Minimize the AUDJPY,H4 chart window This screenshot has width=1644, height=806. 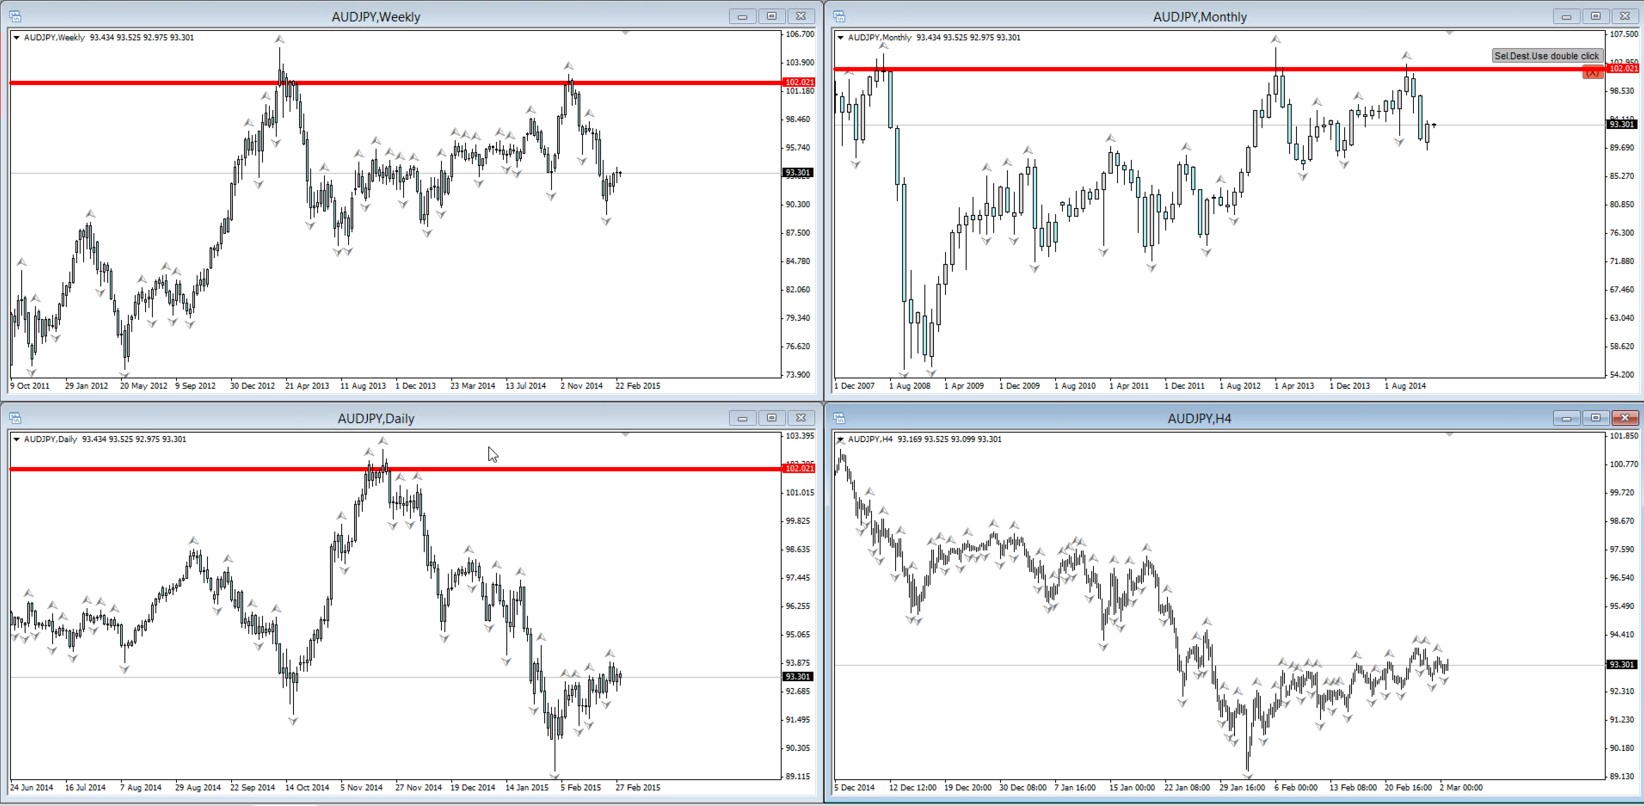[1566, 418]
